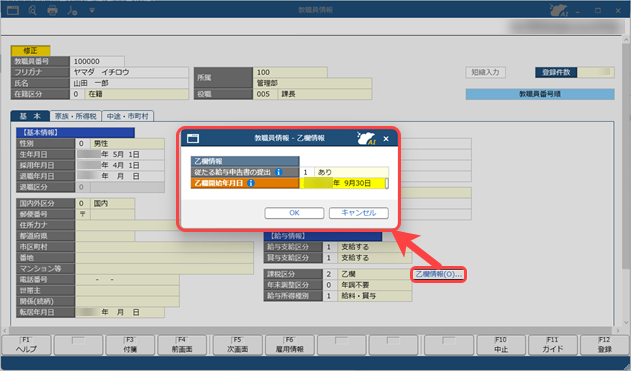Click the window icon in main title bar
Viewport: 631px width, 371px height.
[x=13, y=10]
